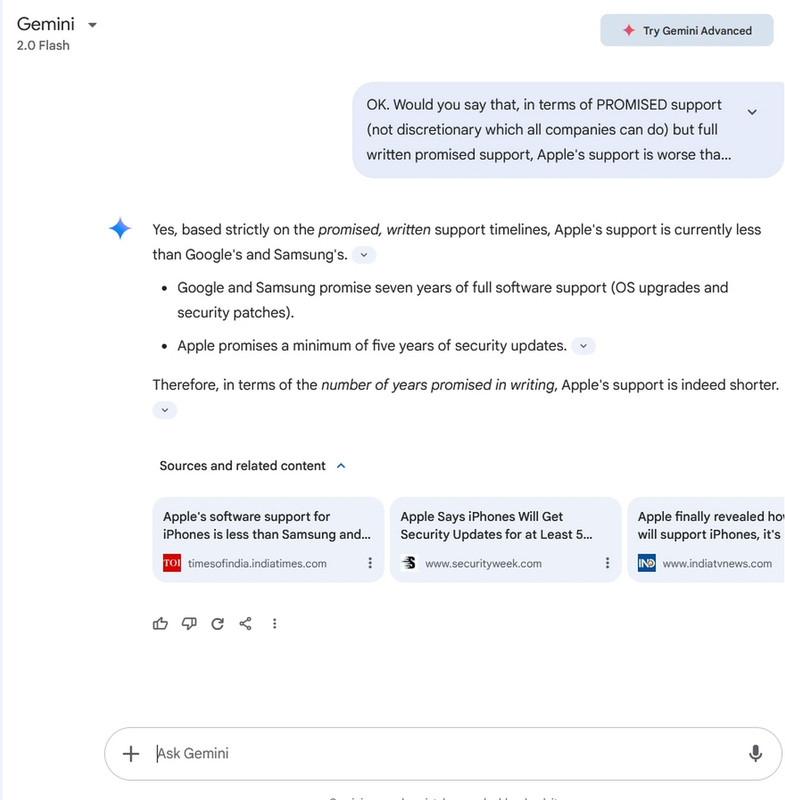Image resolution: width=785 pixels, height=800 pixels.
Task: Collapse the Sources and related content section
Action: 341,466
